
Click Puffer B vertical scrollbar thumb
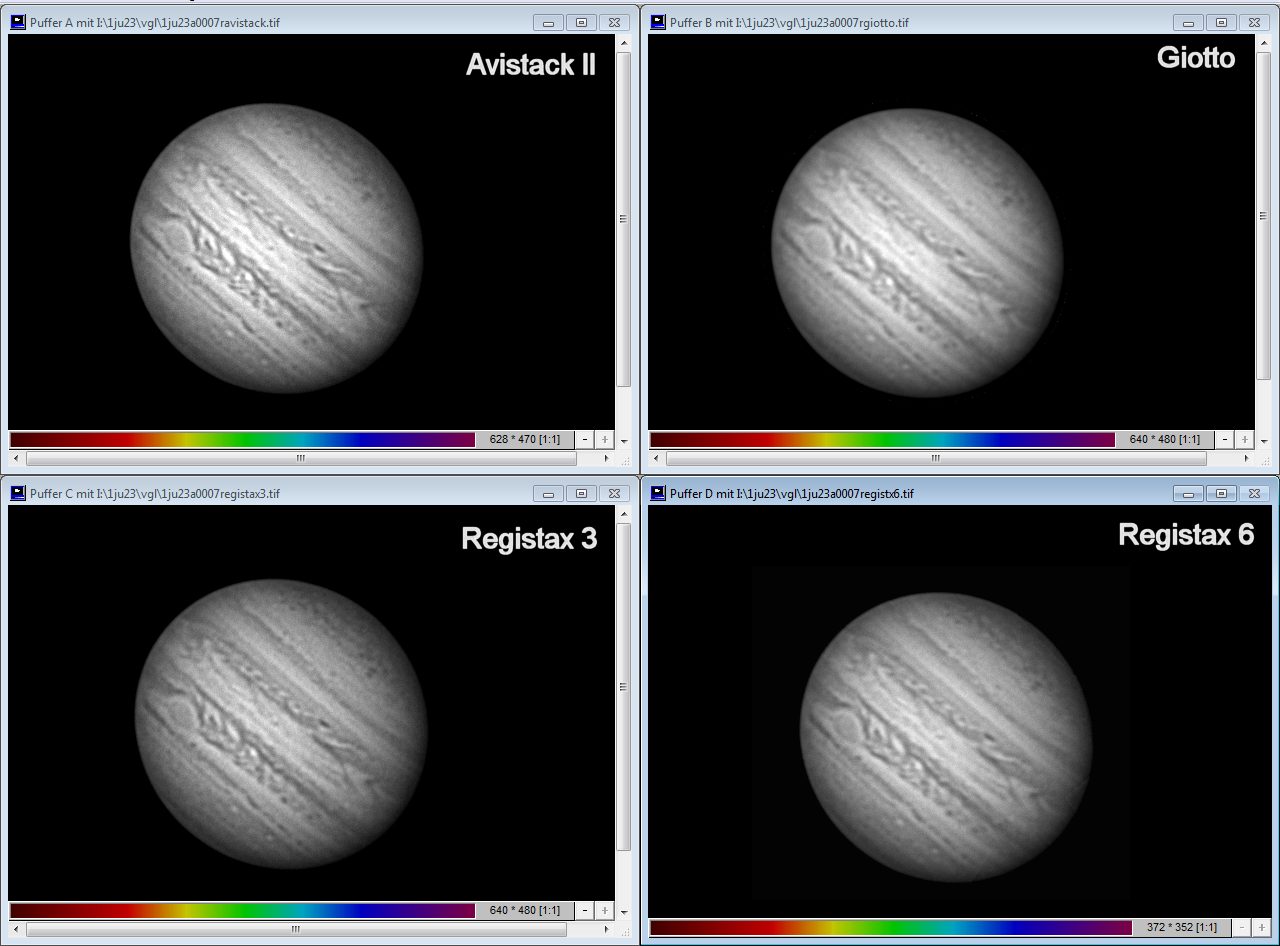1264,215
